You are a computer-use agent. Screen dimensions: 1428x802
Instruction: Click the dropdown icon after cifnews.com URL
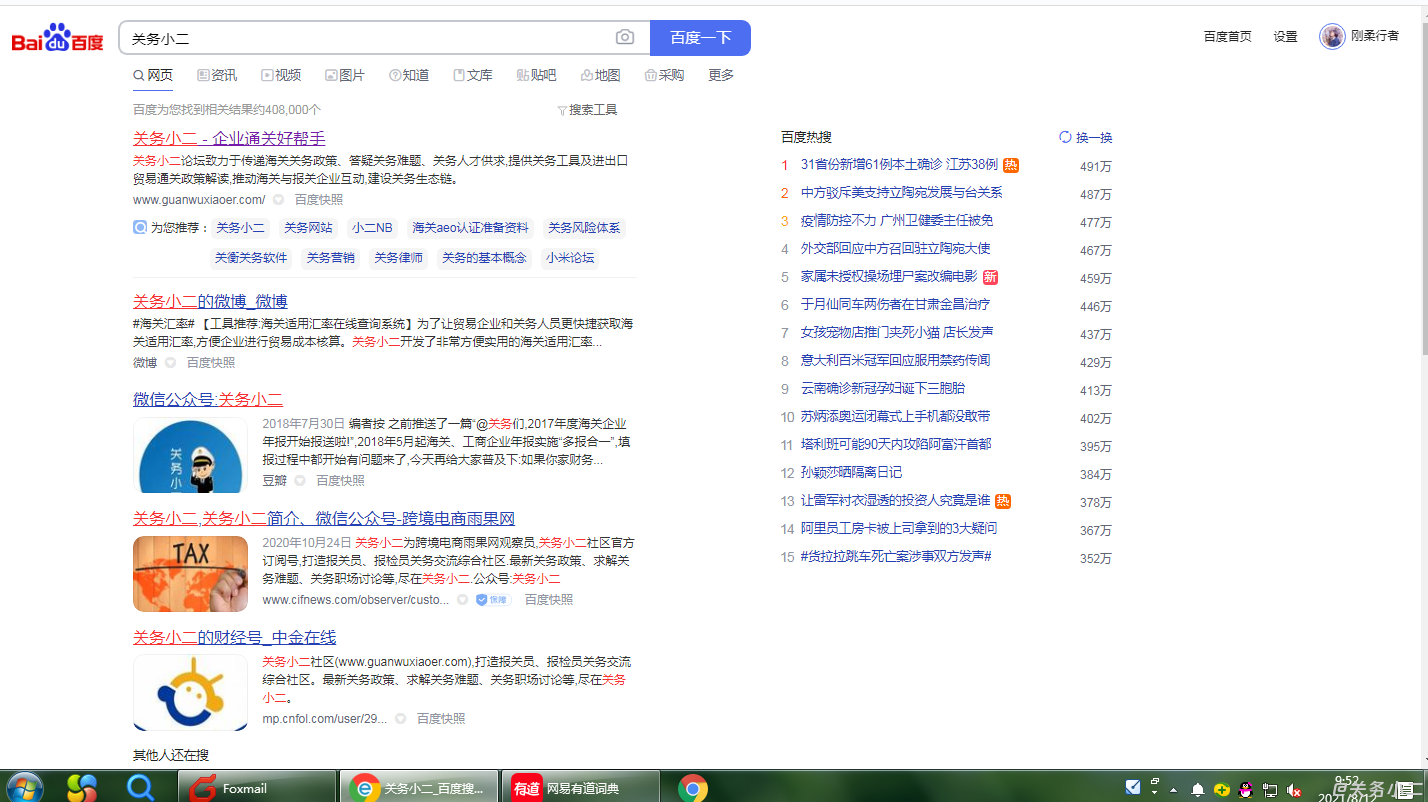[462, 600]
